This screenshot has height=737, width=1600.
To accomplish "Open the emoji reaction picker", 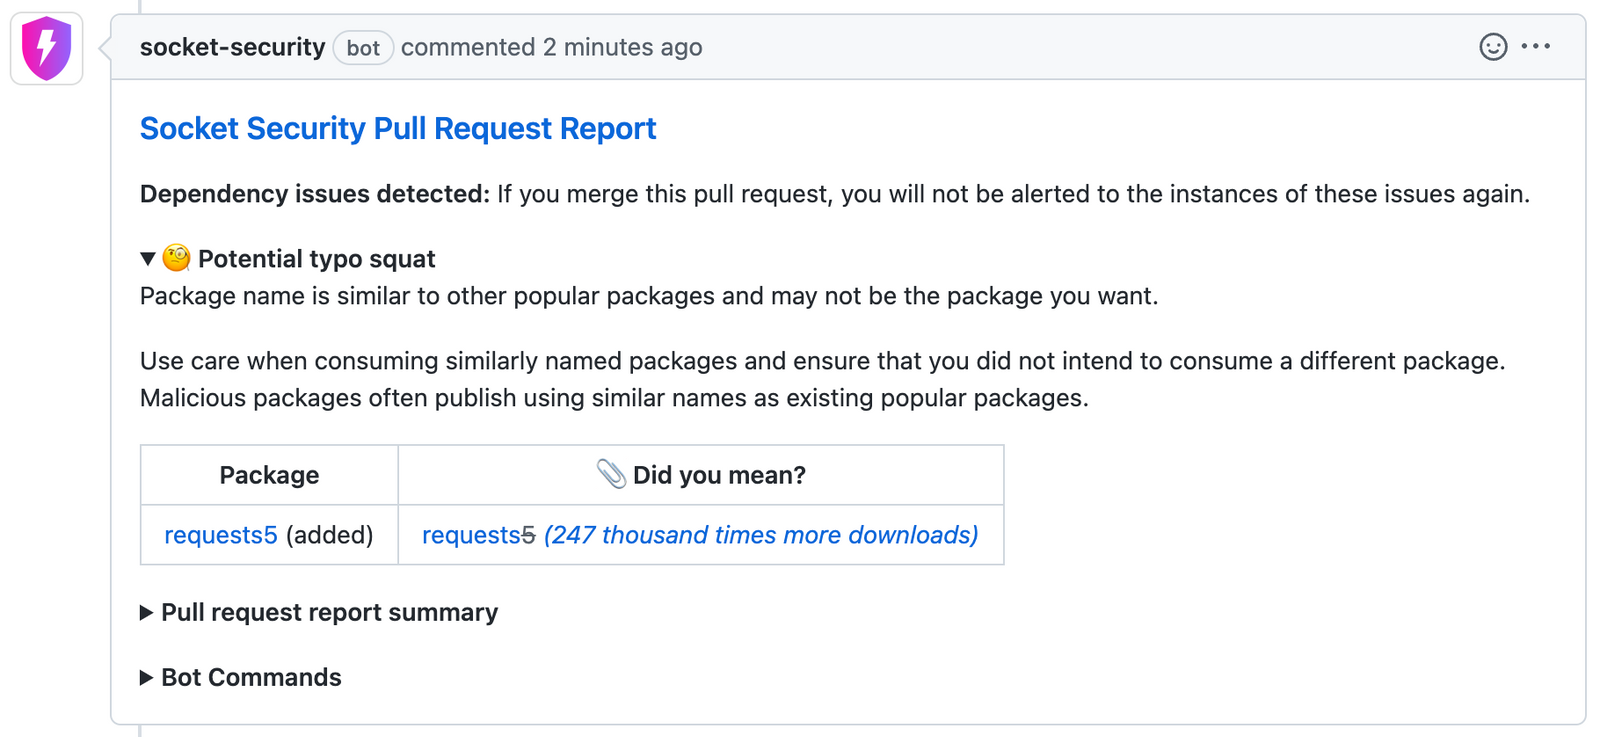I will pyautogui.click(x=1492, y=47).
